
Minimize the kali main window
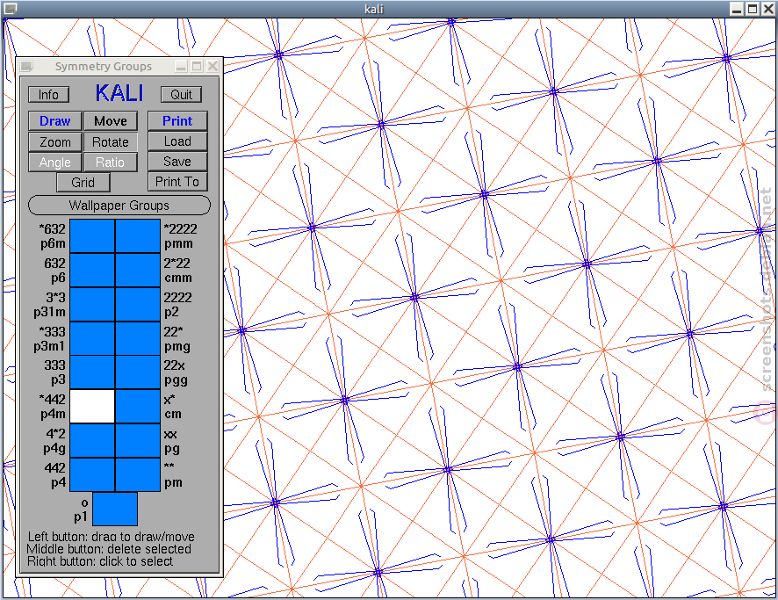737,8
